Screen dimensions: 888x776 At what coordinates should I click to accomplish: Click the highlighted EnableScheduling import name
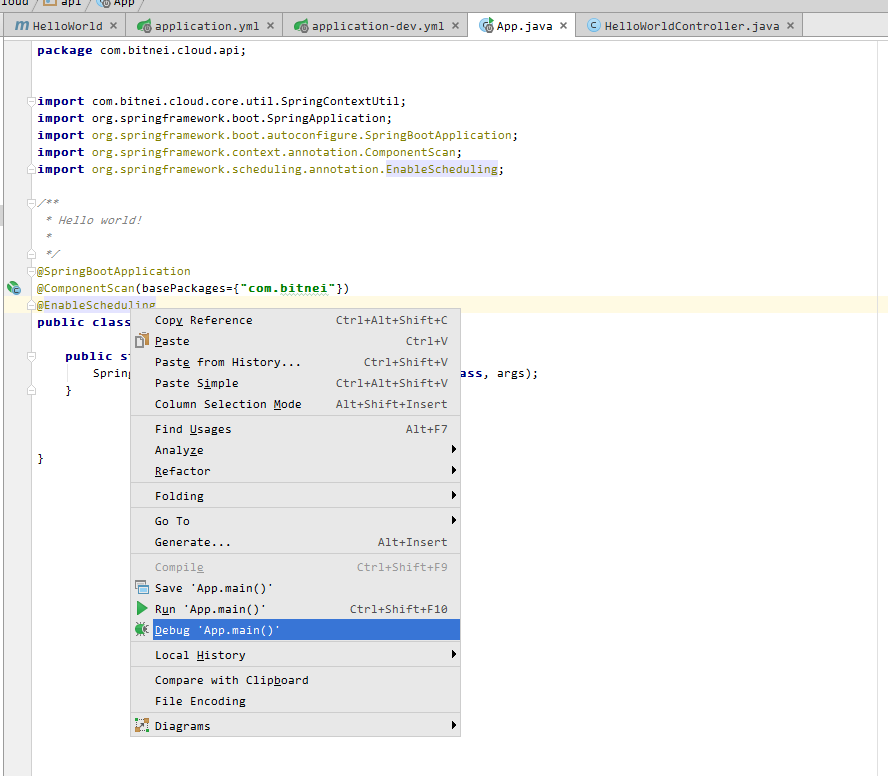coord(442,169)
